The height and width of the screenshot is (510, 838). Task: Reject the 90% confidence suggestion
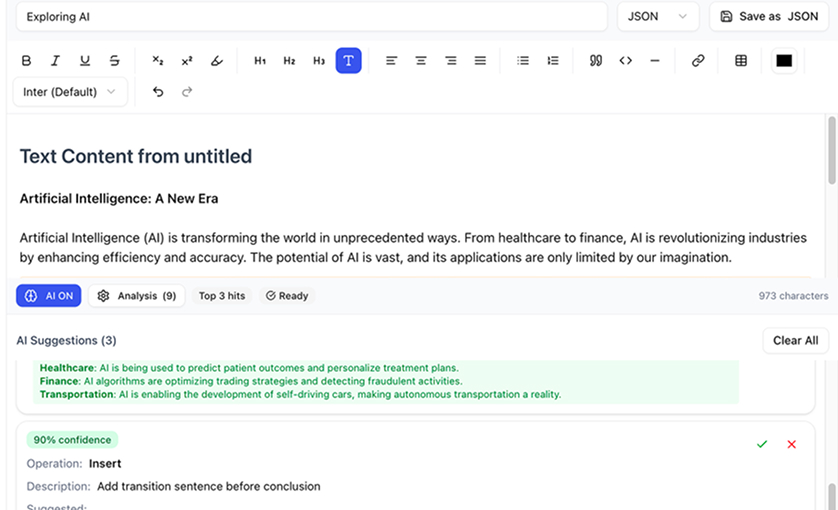[x=792, y=444]
